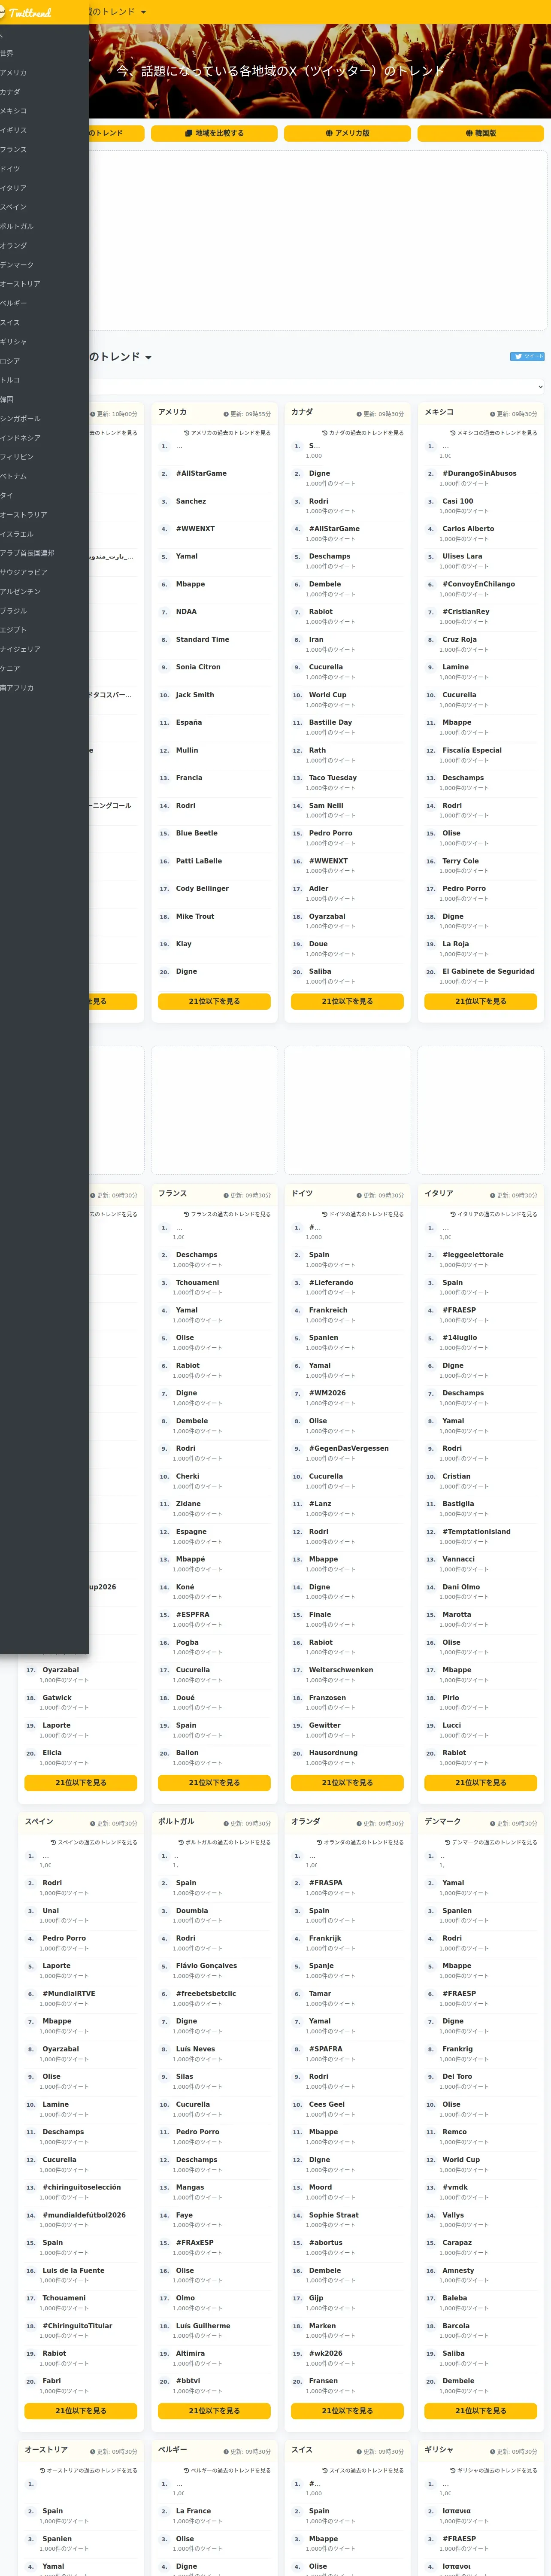
Task: Show ranks below 20 in the メキシコ card
Action: point(481,1001)
